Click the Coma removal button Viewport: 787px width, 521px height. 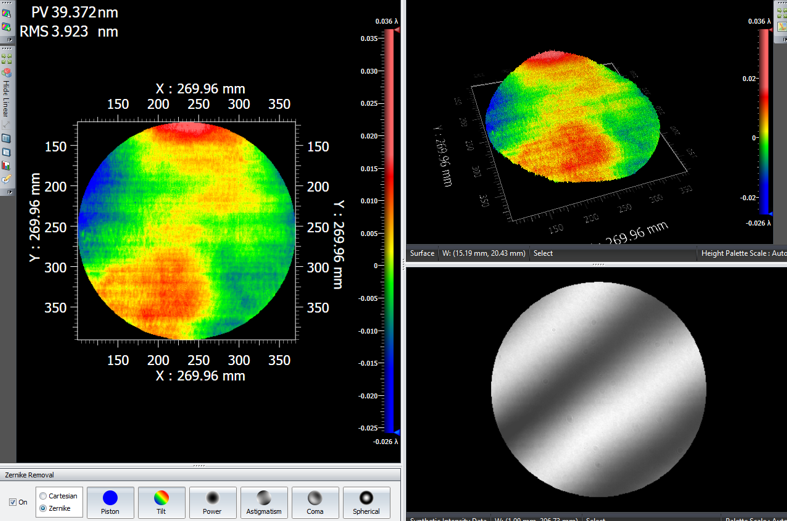tap(315, 502)
